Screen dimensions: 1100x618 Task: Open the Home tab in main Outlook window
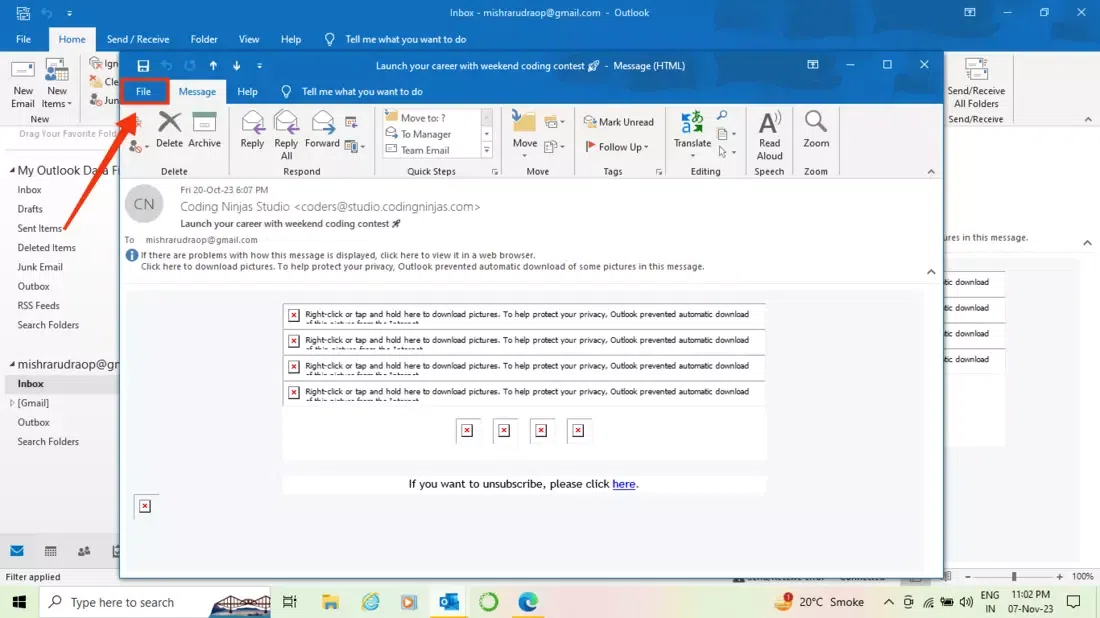click(x=72, y=39)
